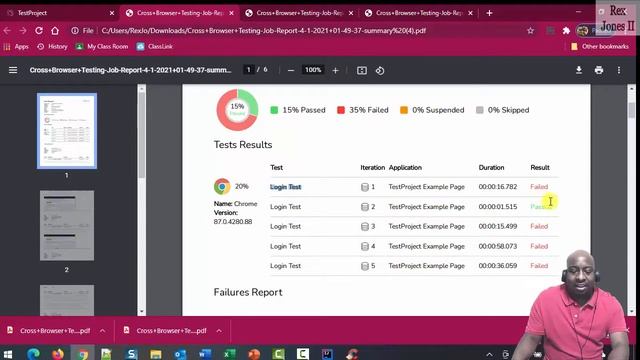Expand first downloaded PDF options chevron

102,331
